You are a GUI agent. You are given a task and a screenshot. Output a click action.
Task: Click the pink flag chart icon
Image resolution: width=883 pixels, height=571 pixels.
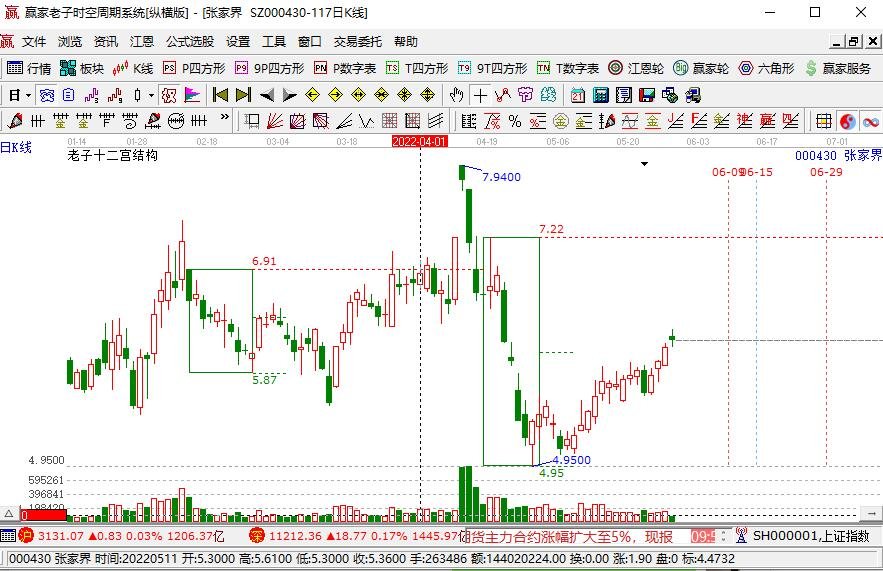pyautogui.click(x=192, y=95)
